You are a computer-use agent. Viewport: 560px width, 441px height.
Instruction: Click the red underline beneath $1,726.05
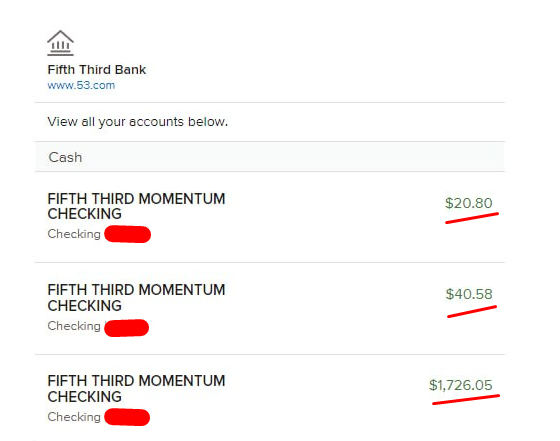point(466,400)
